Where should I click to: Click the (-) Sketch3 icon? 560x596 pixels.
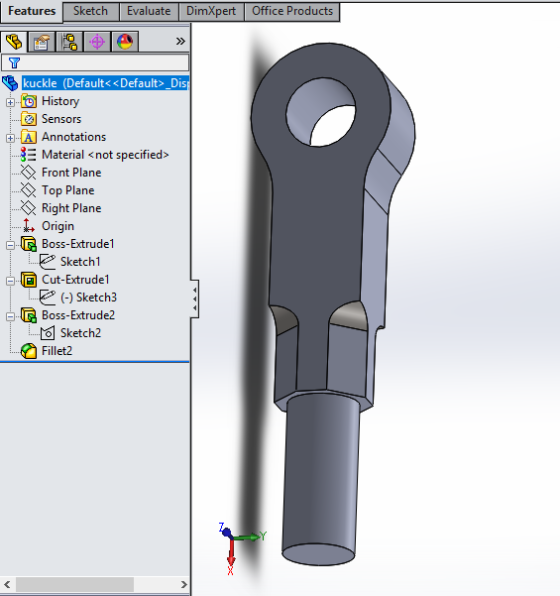[48, 298]
